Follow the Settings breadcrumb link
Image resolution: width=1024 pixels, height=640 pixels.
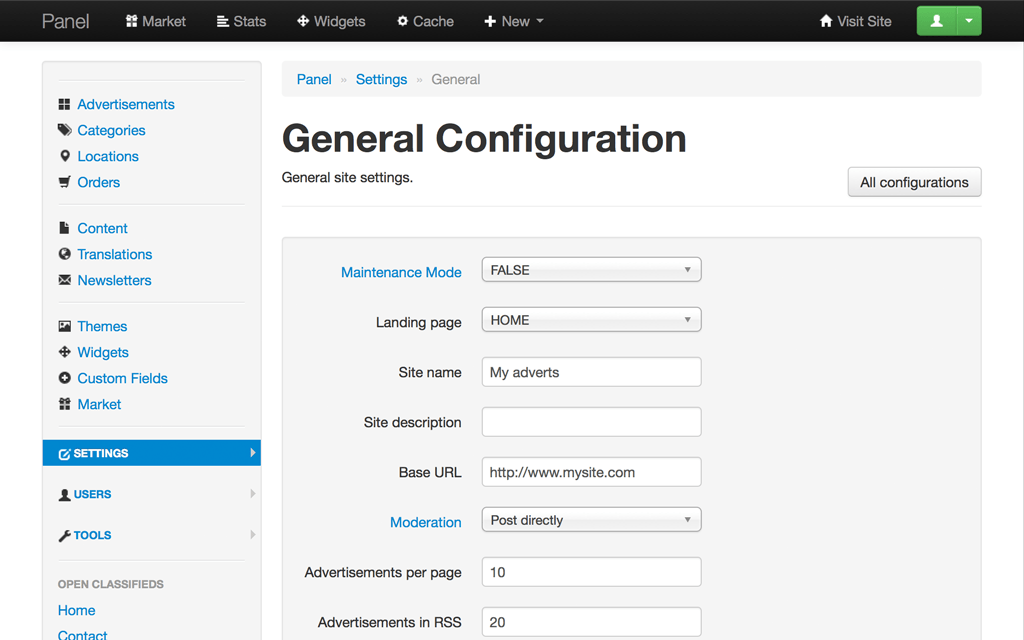click(381, 79)
